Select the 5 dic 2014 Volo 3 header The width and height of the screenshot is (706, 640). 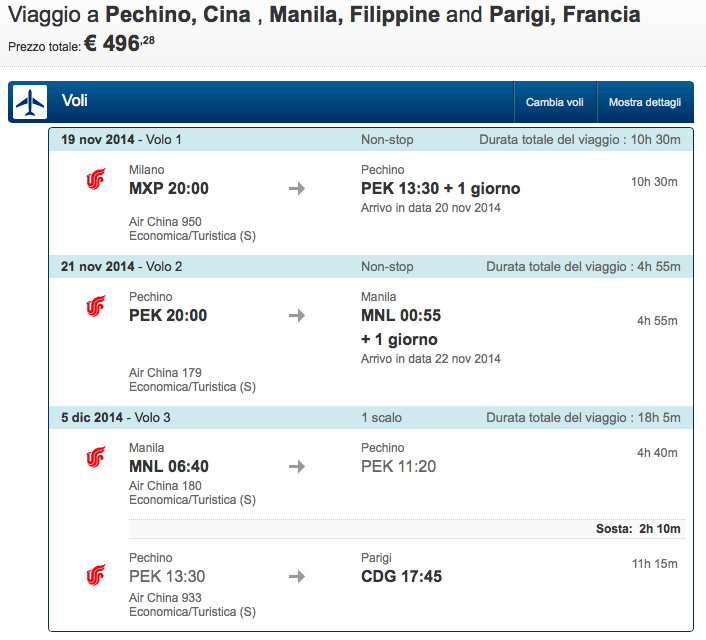[371, 418]
